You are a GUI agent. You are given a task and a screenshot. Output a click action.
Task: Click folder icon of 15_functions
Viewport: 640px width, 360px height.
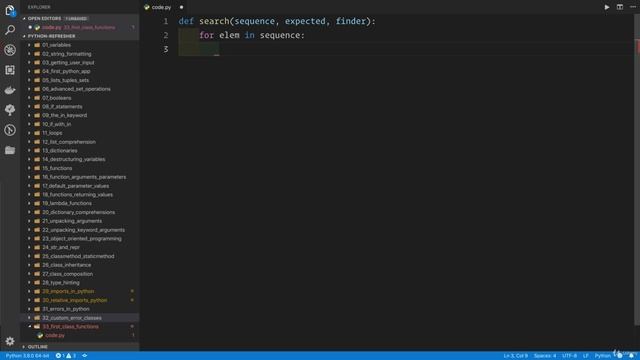point(37,168)
